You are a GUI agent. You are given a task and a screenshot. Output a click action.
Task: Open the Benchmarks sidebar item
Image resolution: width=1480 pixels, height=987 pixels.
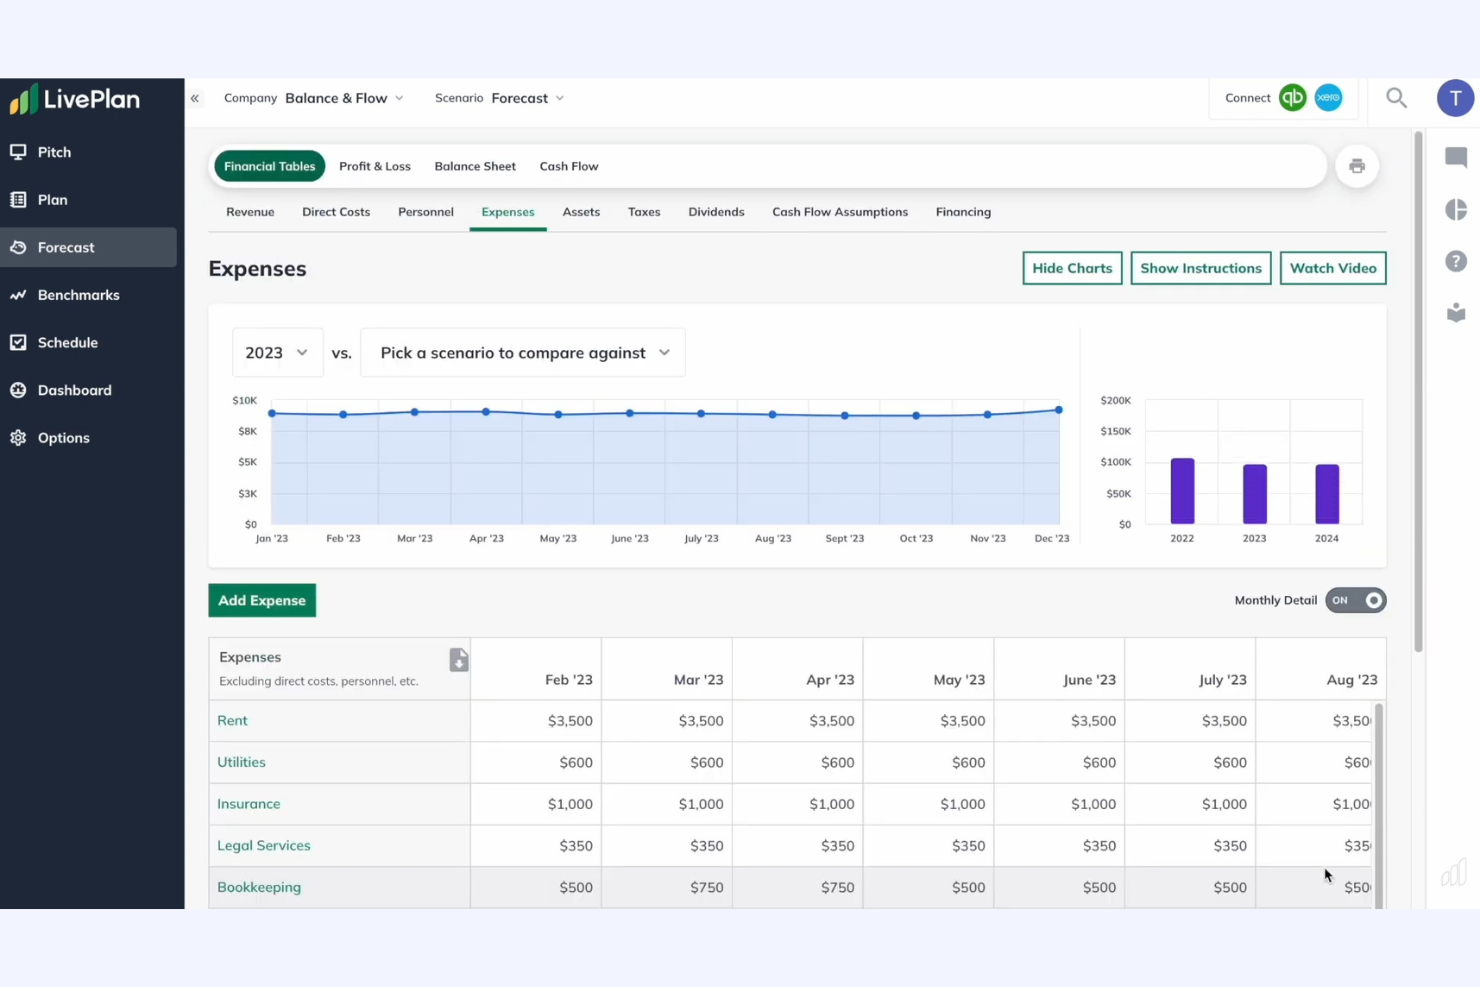[x=78, y=294]
